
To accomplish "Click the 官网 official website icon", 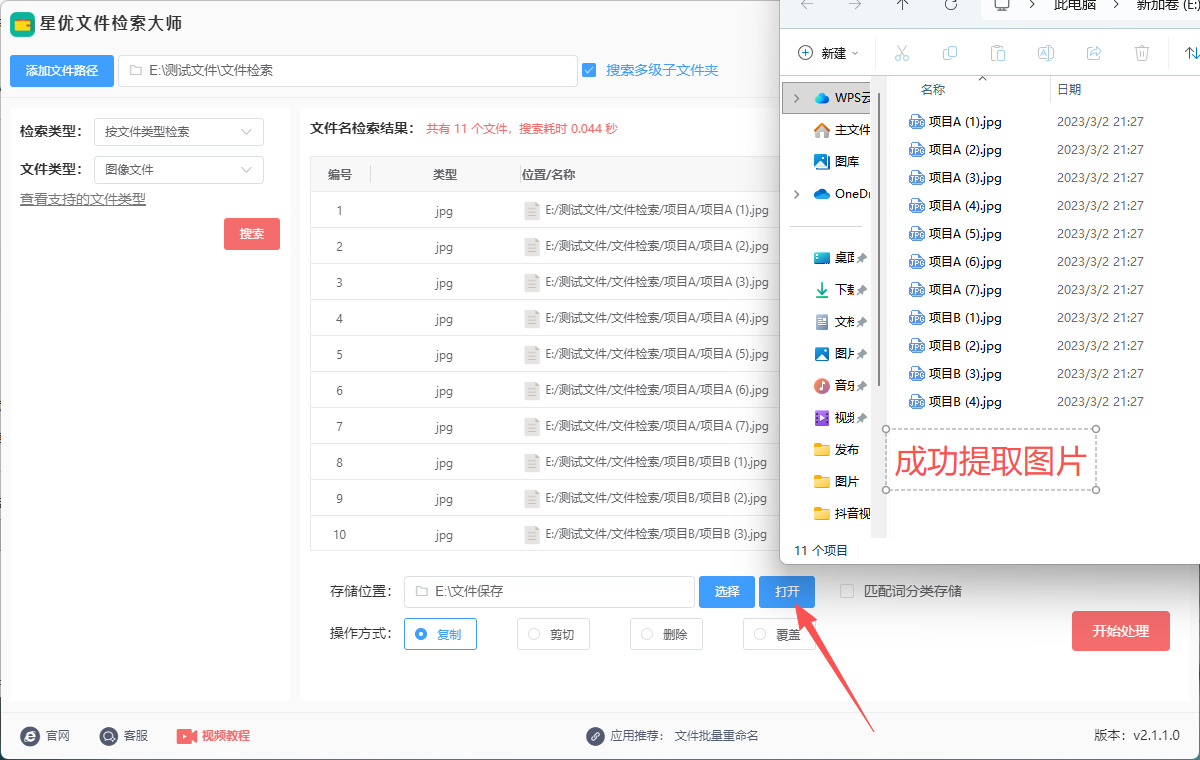I will point(30,736).
